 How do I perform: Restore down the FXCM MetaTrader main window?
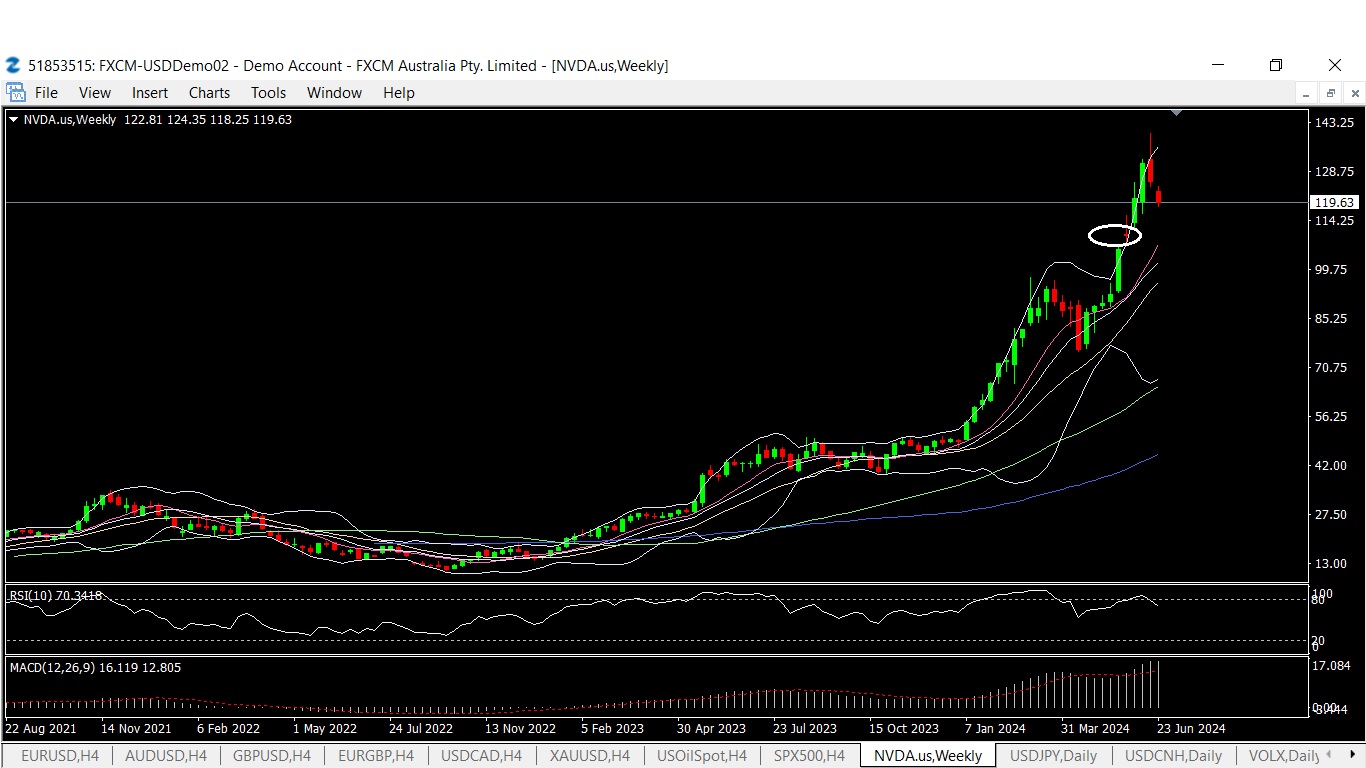(1276, 65)
